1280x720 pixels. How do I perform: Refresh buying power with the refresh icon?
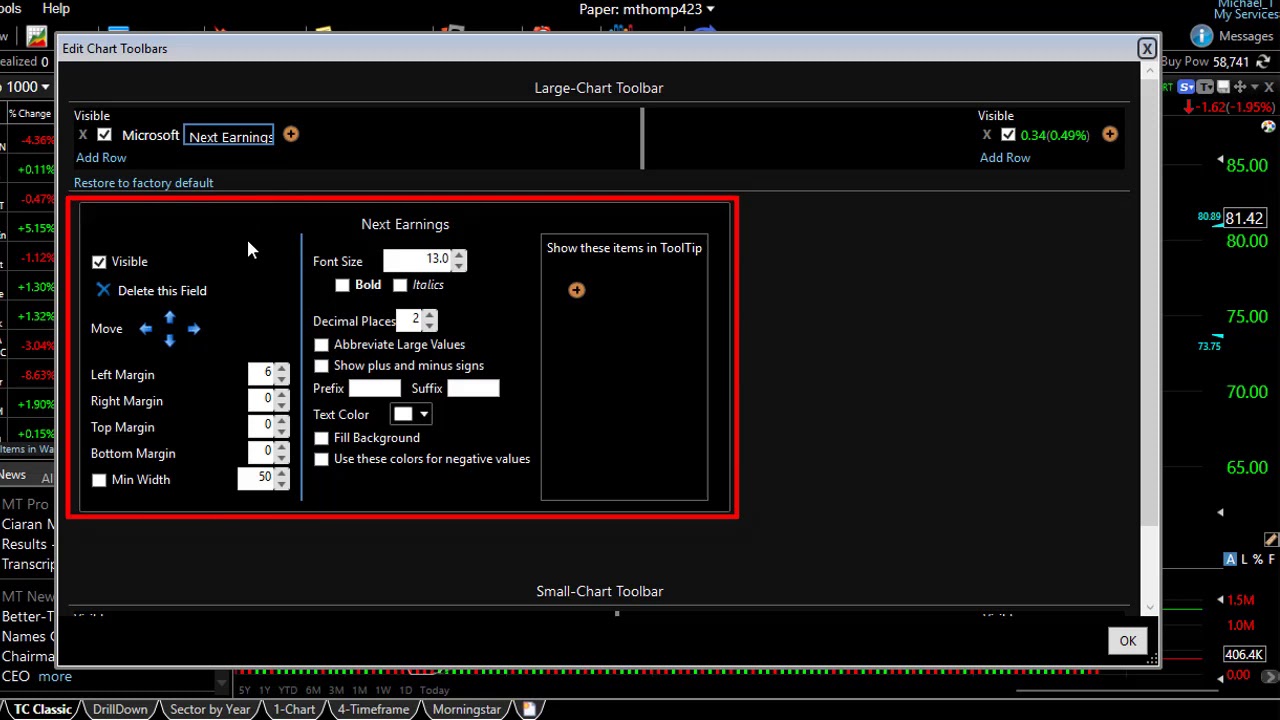pos(1264,62)
